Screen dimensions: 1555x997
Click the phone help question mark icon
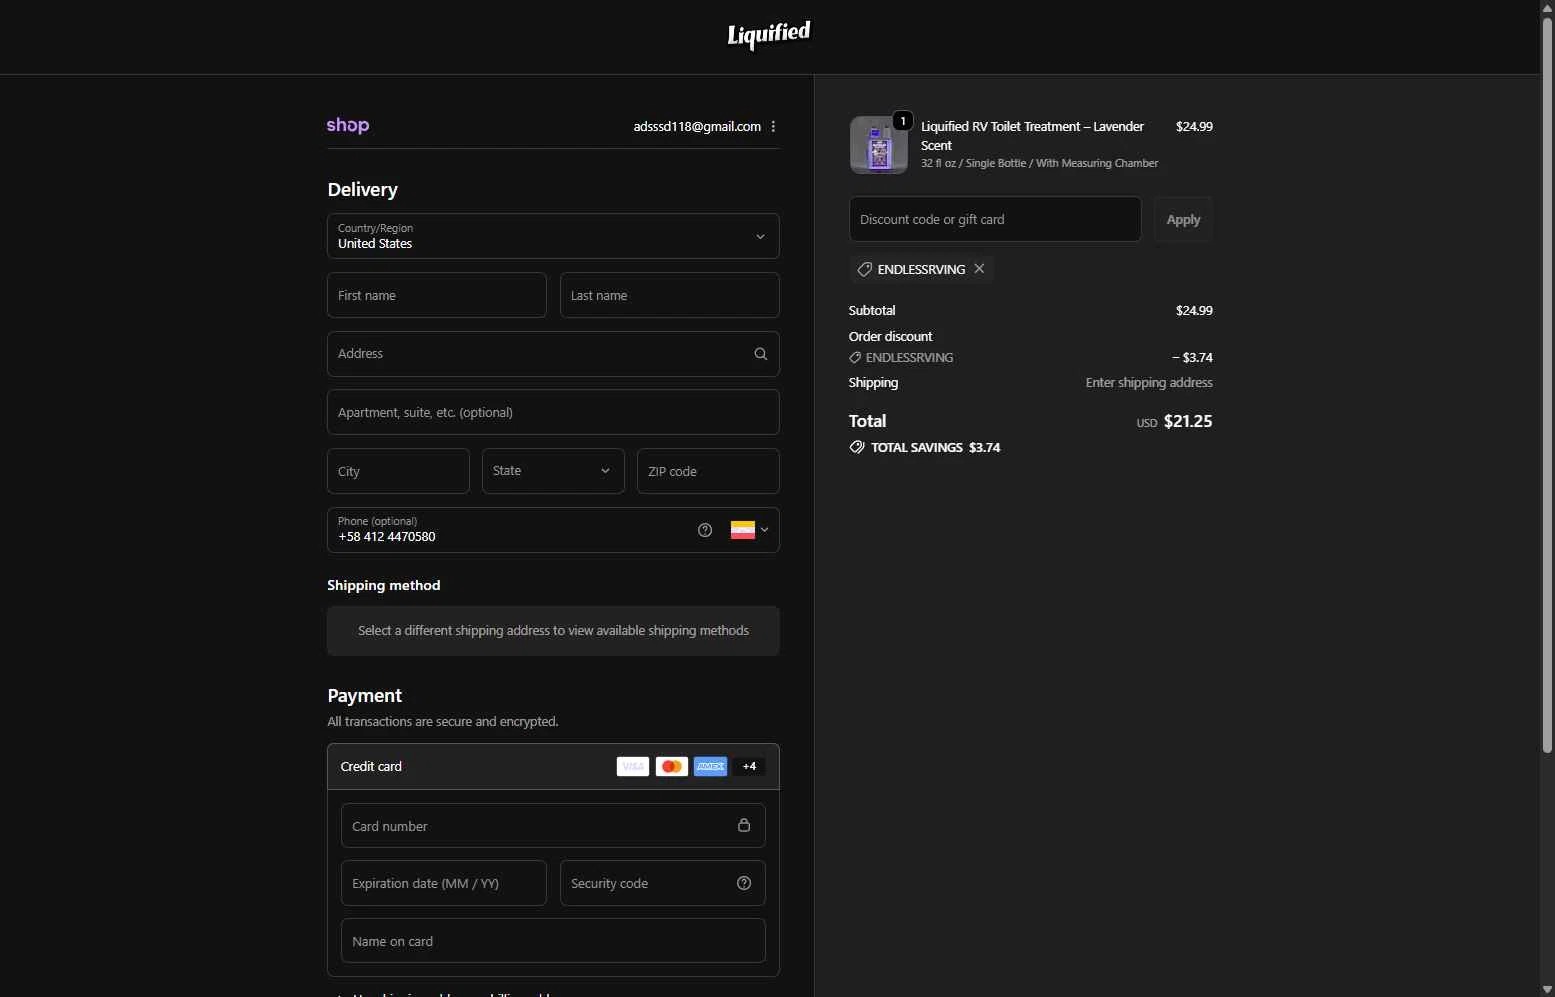tap(705, 530)
